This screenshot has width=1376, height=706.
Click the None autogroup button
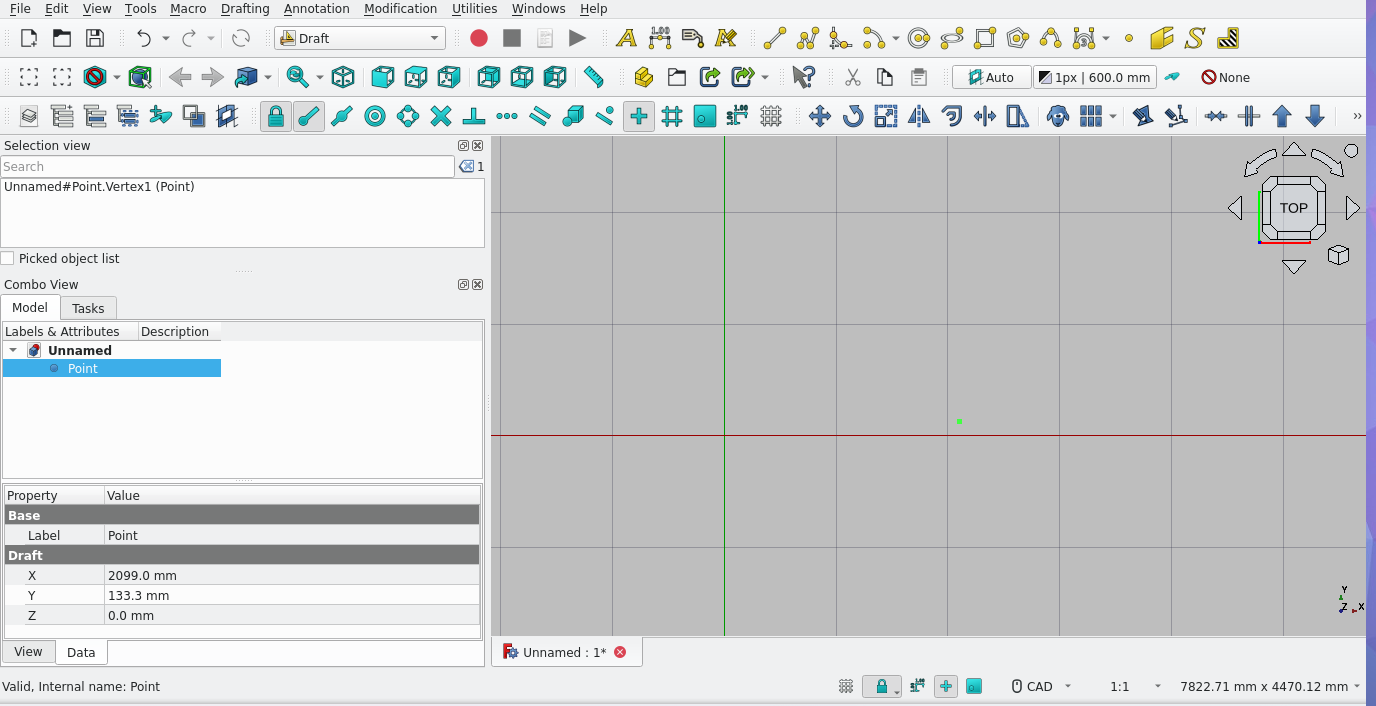coord(1225,77)
